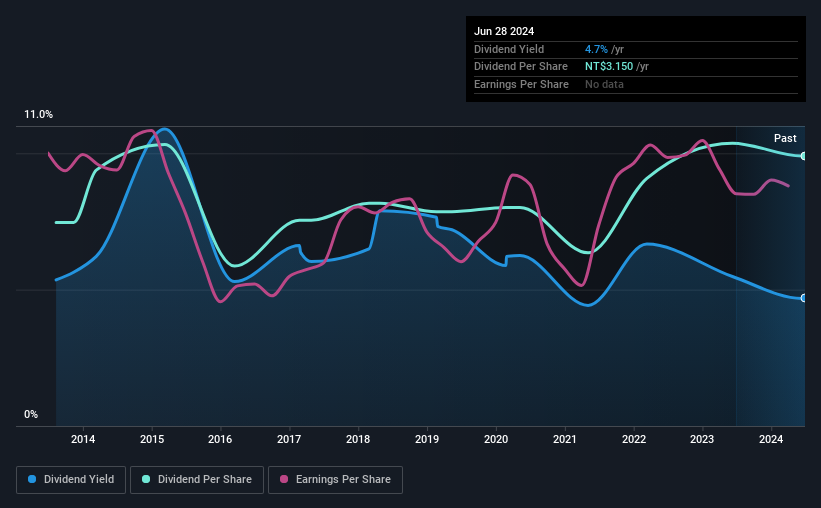Click the 2014 x-axis label
This screenshot has width=821, height=508.
[x=83, y=439]
